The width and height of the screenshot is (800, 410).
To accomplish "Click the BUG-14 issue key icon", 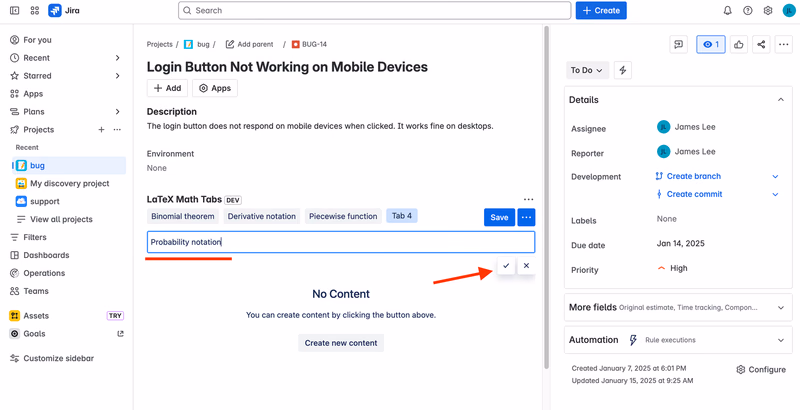I will pos(295,44).
